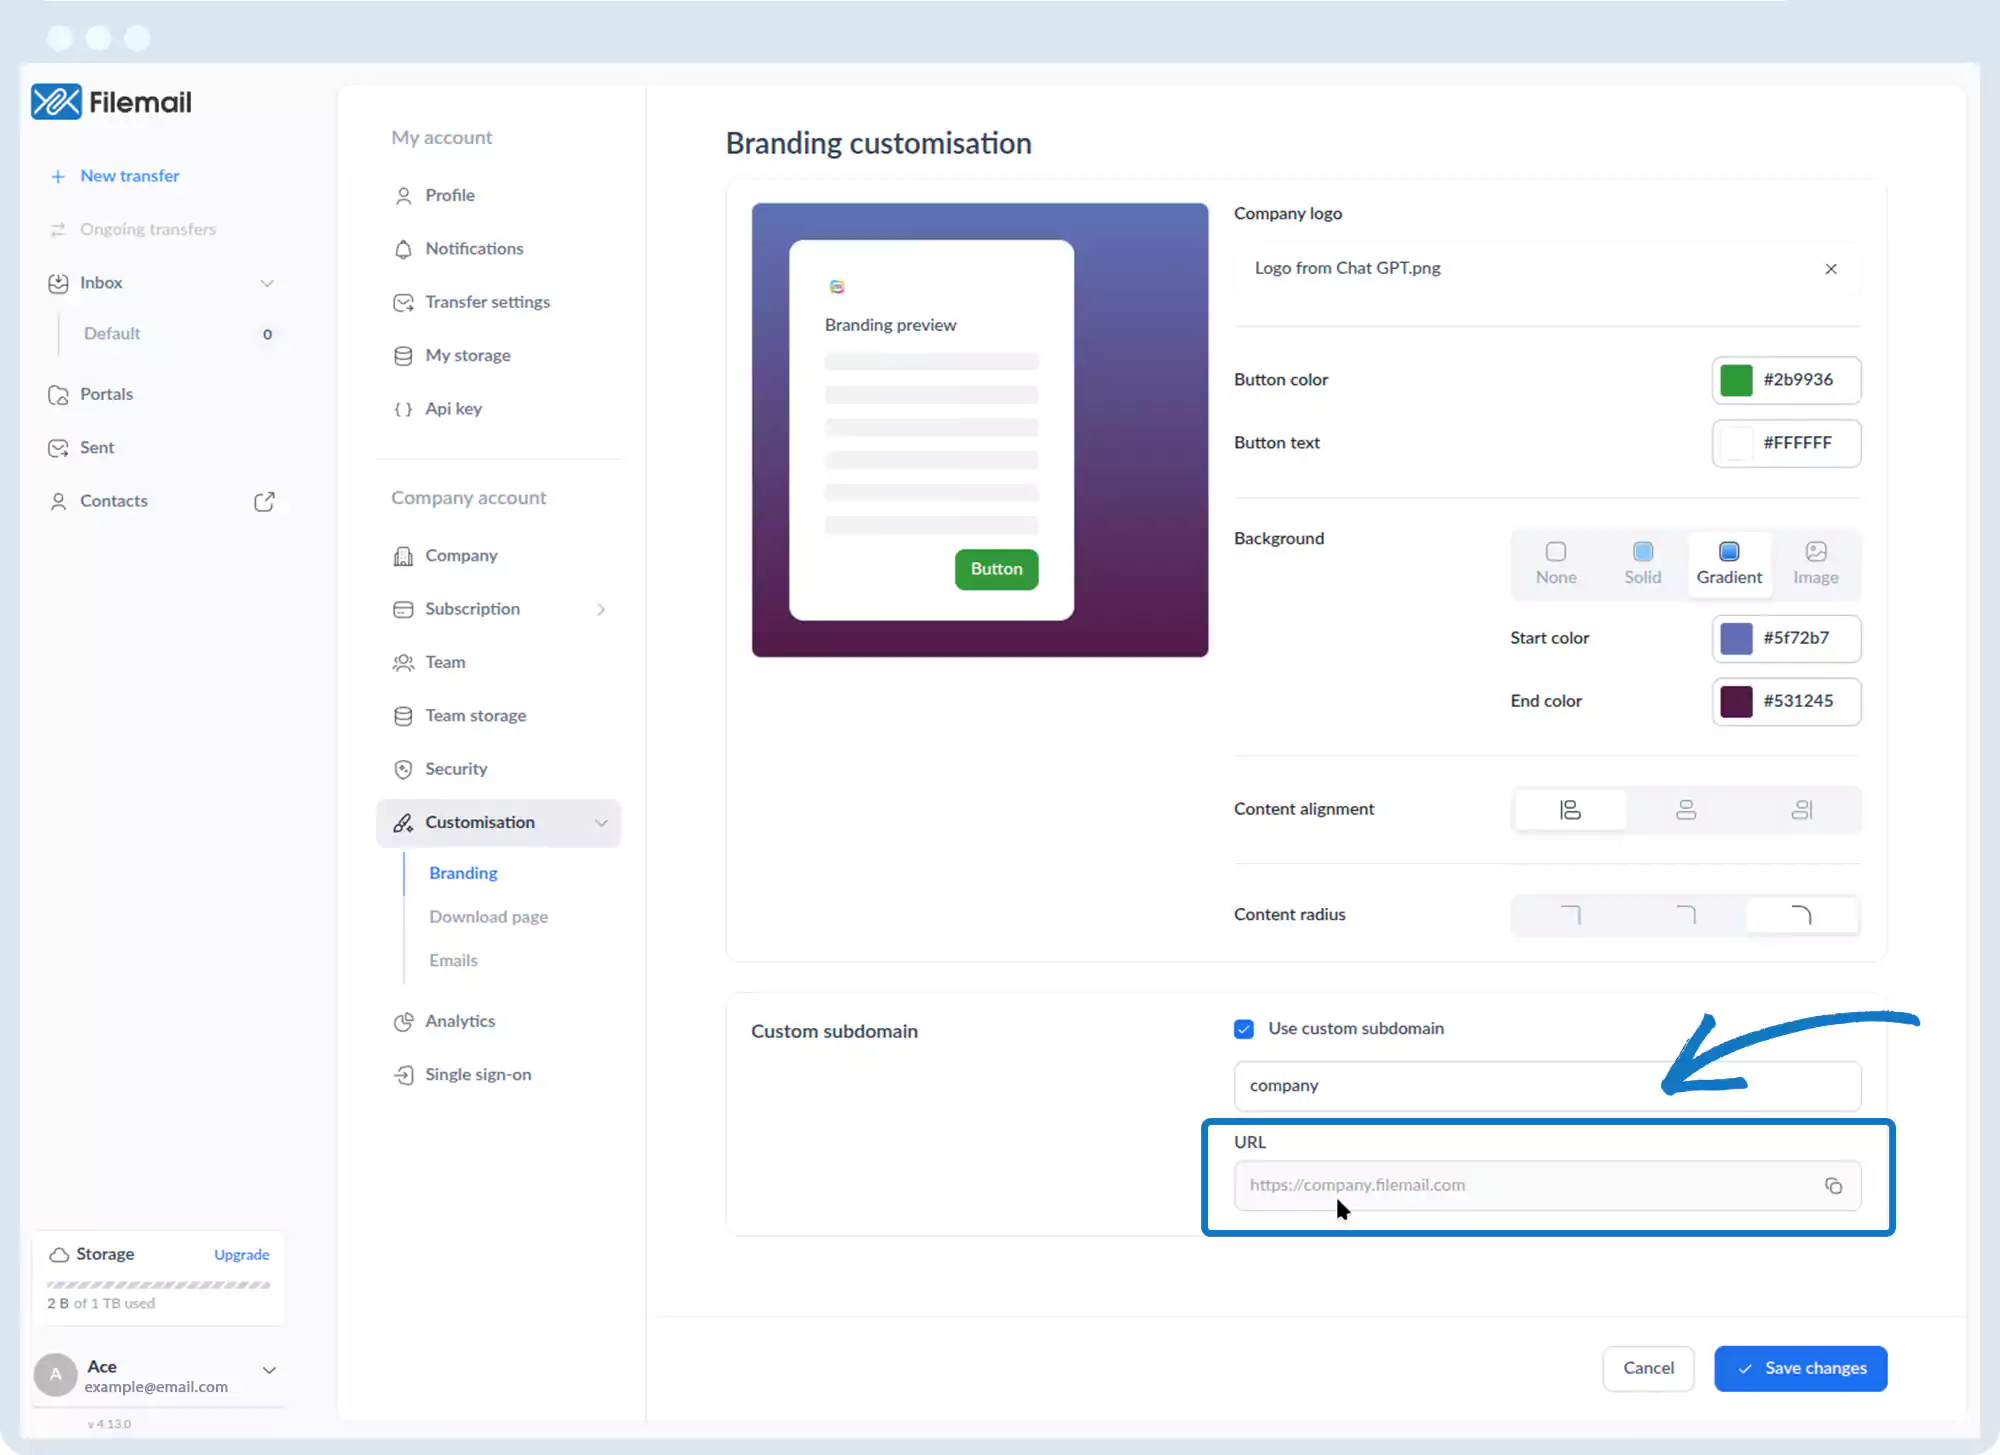Viewport: 2000px width, 1455px height.
Task: Choose the medium content radius option
Action: [x=1686, y=915]
